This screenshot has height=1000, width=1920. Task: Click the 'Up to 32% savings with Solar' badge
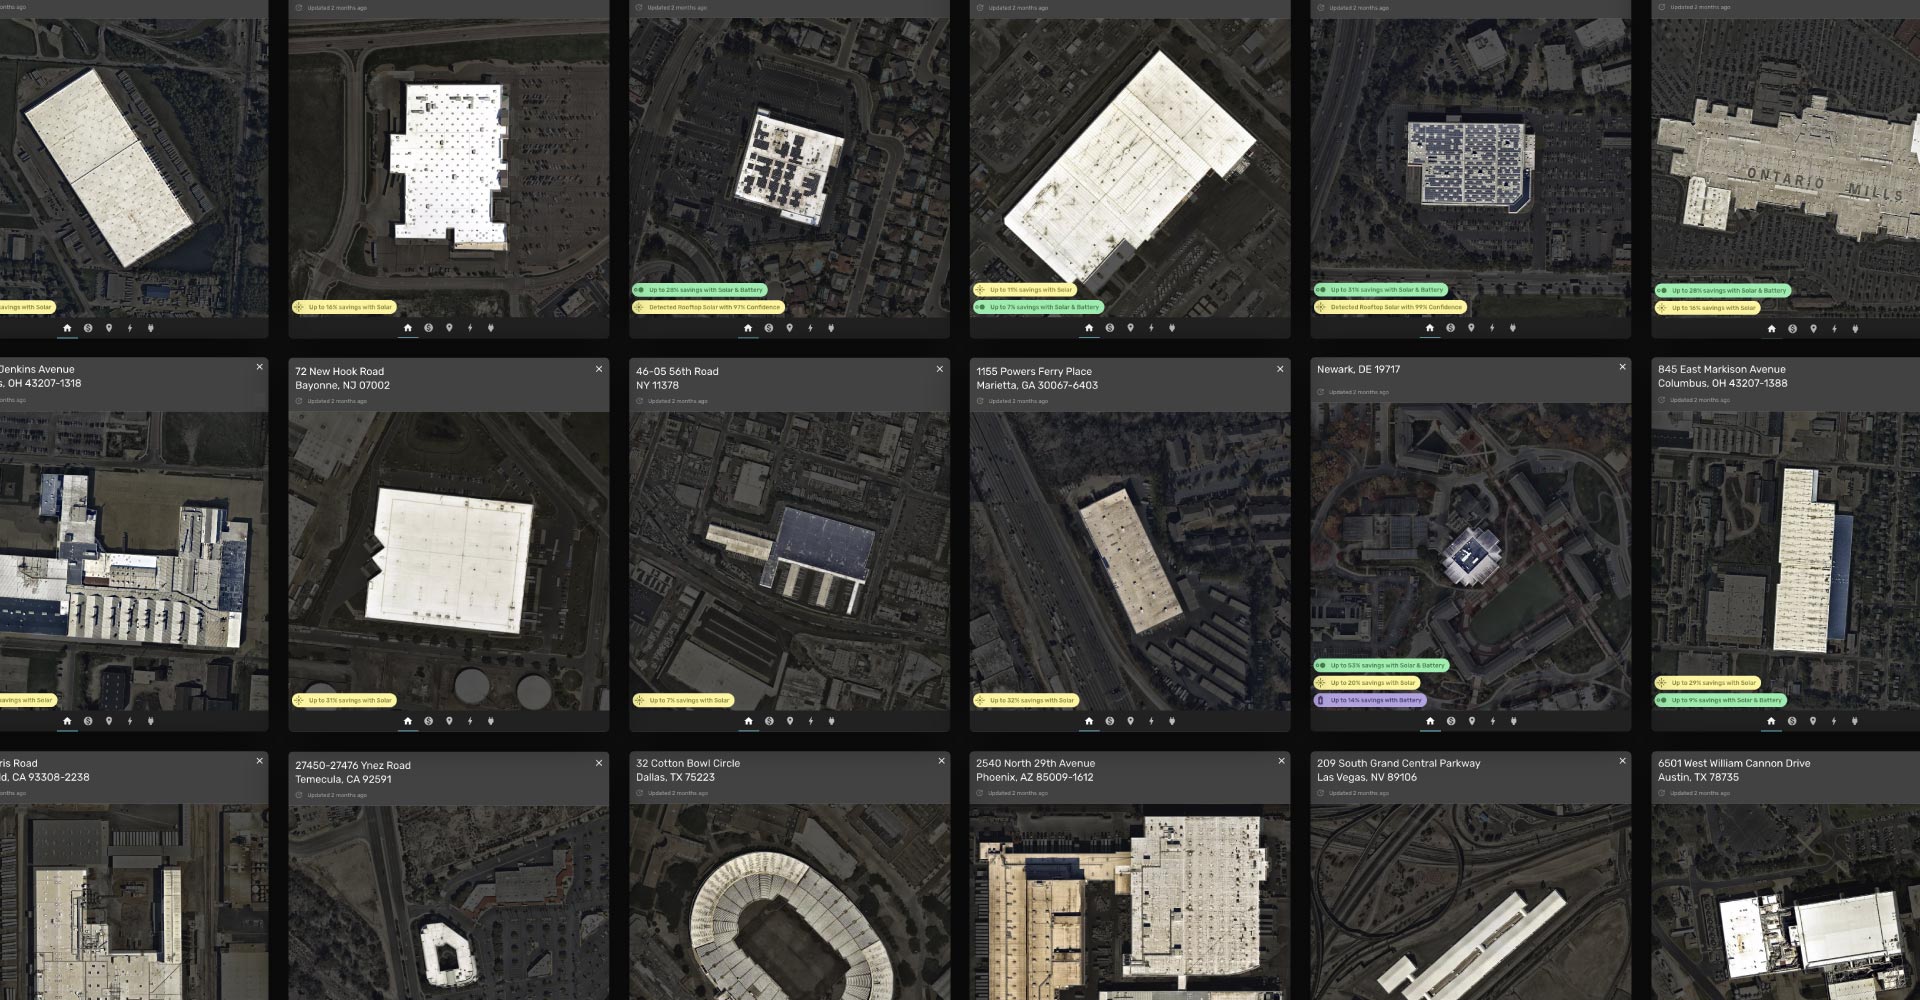point(1025,700)
